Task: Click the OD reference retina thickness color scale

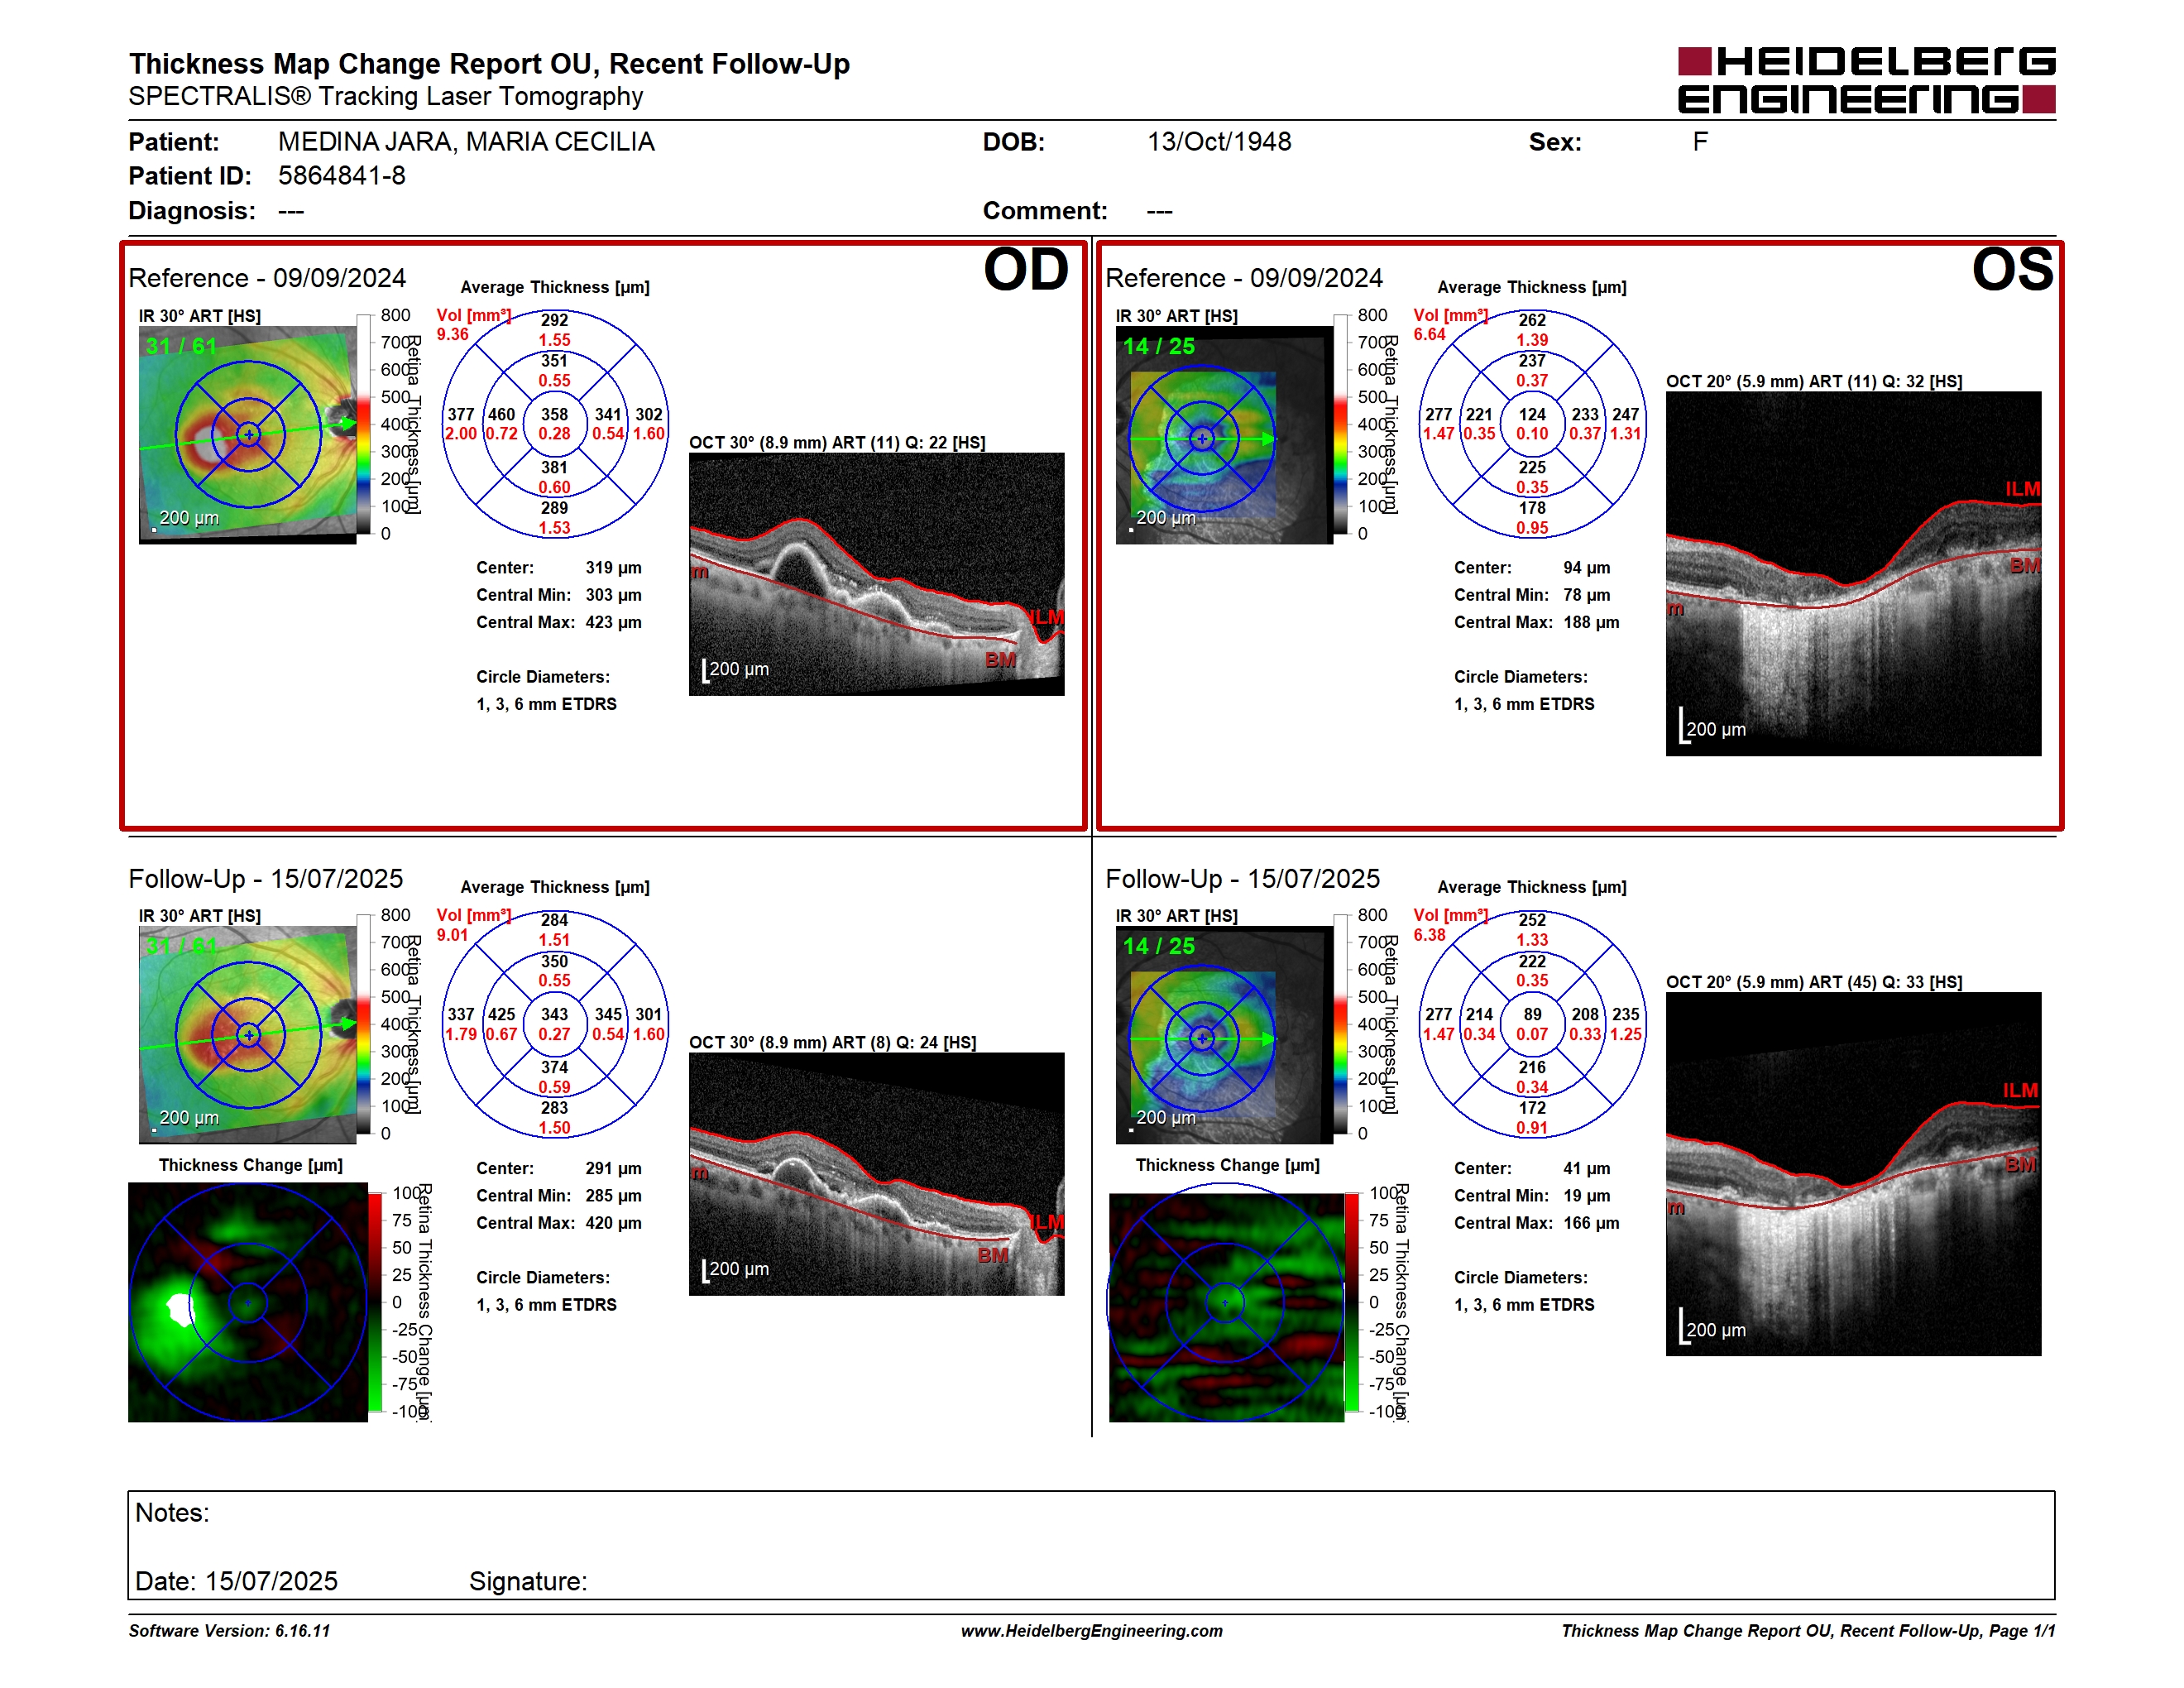Action: coord(364,425)
